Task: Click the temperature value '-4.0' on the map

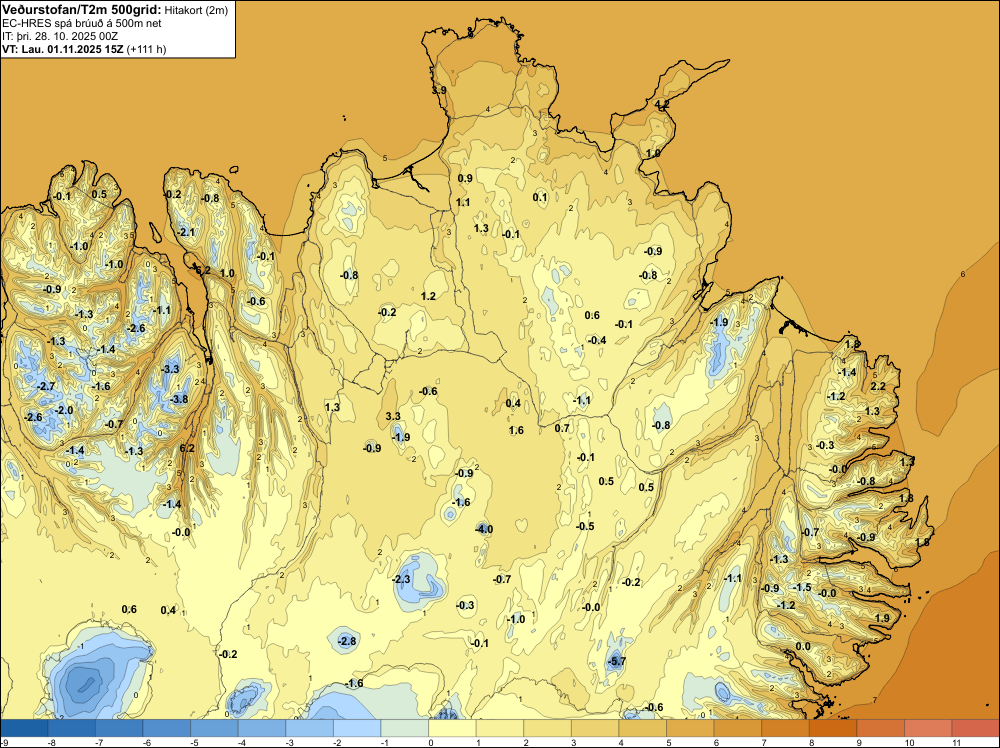Action: [x=484, y=529]
